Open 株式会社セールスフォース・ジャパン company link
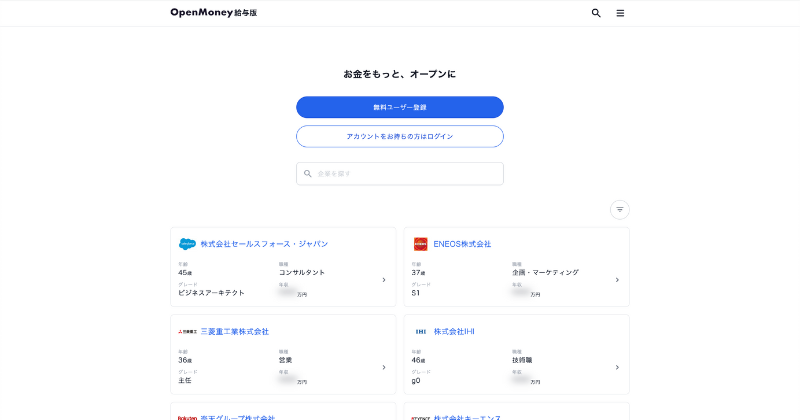This screenshot has height=420, width=800. [x=264, y=244]
